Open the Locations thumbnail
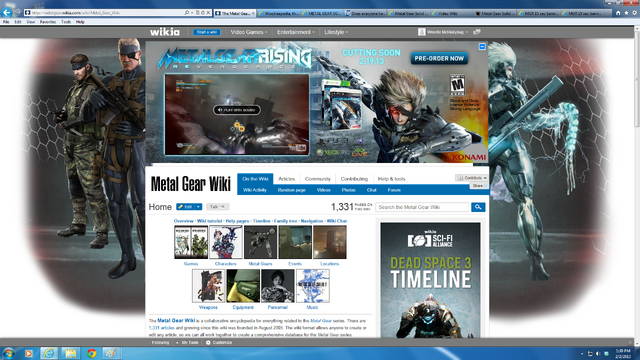Screen dimensions: 640x360 (x=330, y=243)
